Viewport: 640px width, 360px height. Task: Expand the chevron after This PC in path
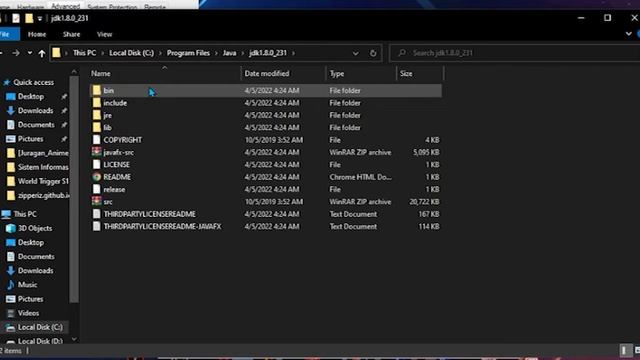(x=103, y=53)
